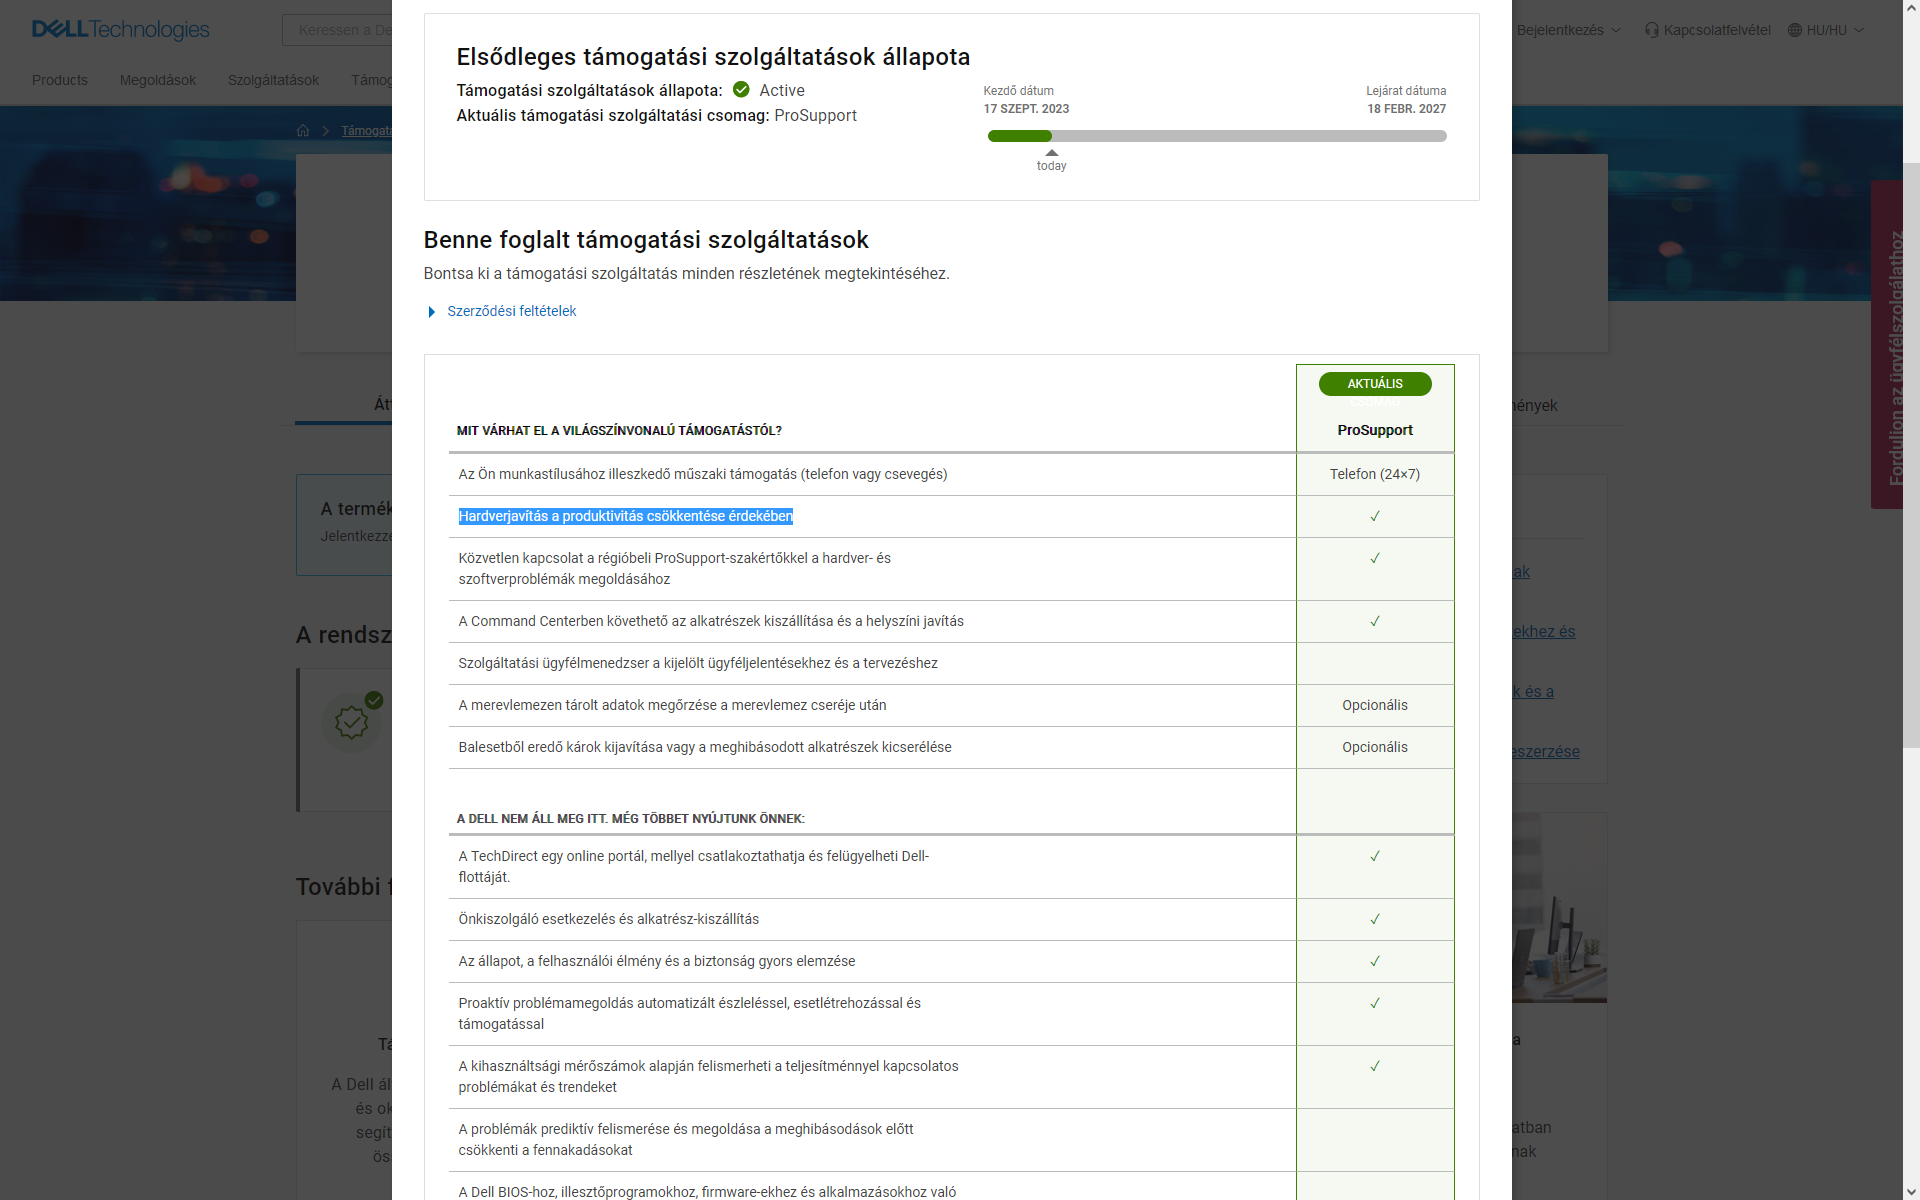Click the Kapcsolatfelvétel headset icon
1920x1200 pixels.
1652,30
